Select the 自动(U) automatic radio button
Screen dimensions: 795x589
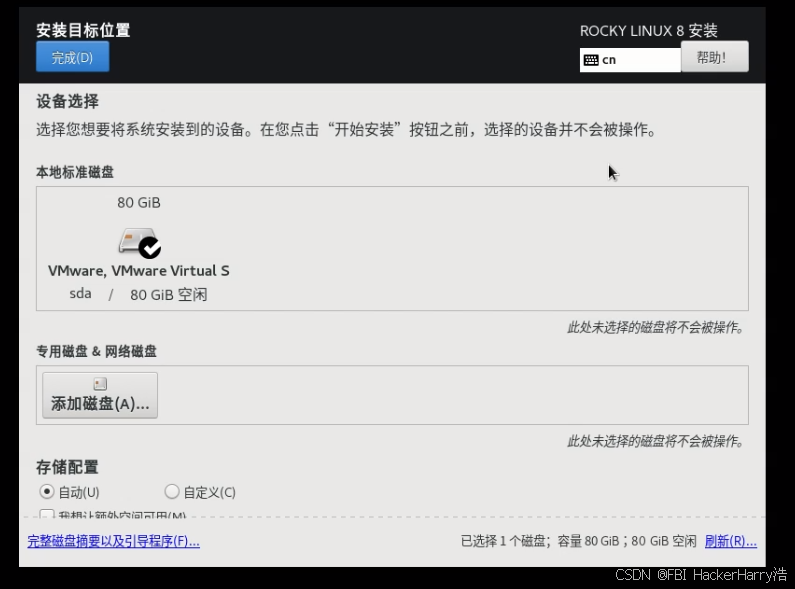tap(47, 492)
